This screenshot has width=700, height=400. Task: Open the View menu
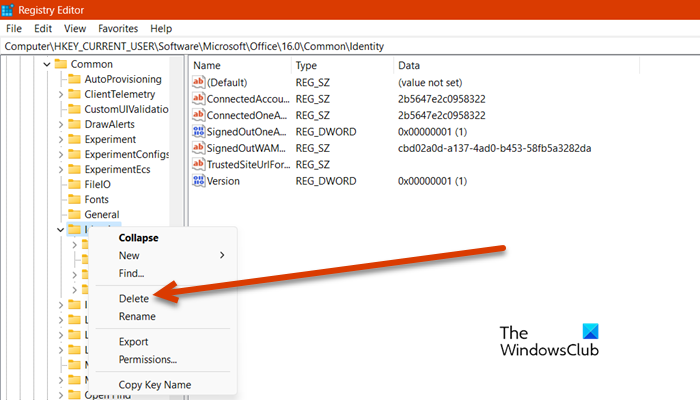pos(75,29)
